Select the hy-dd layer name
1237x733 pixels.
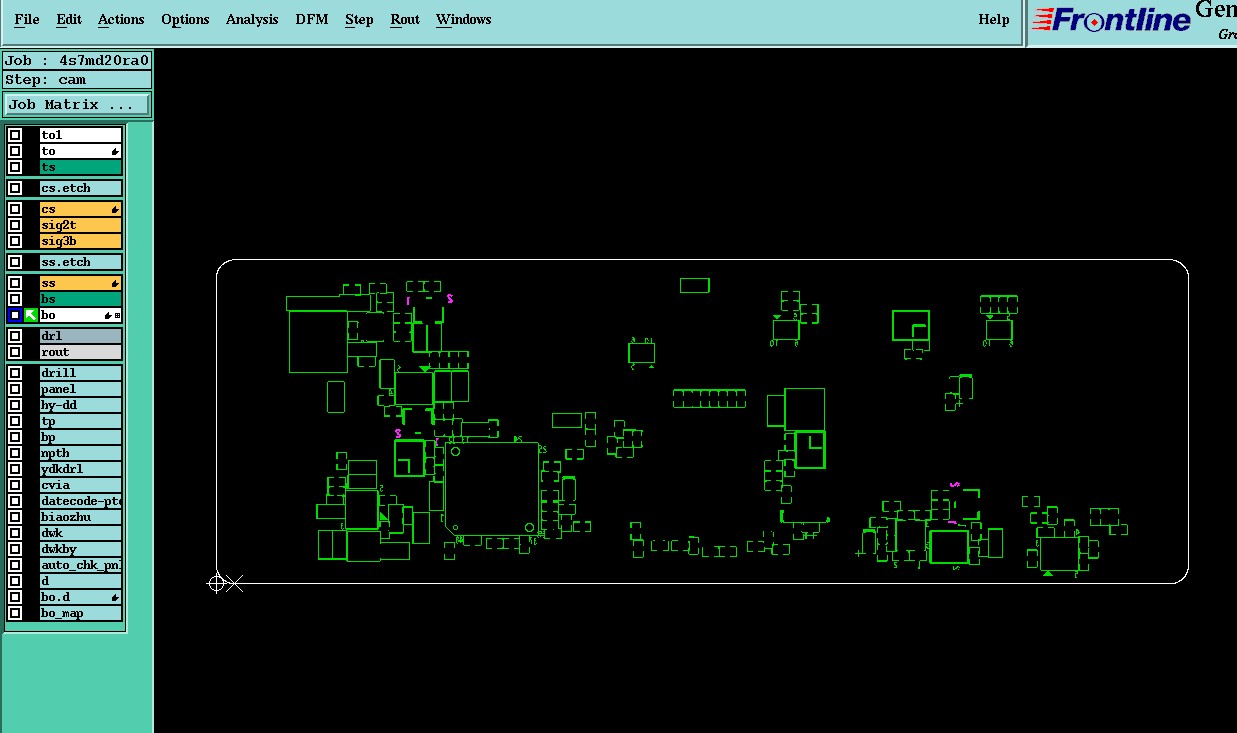(81, 405)
